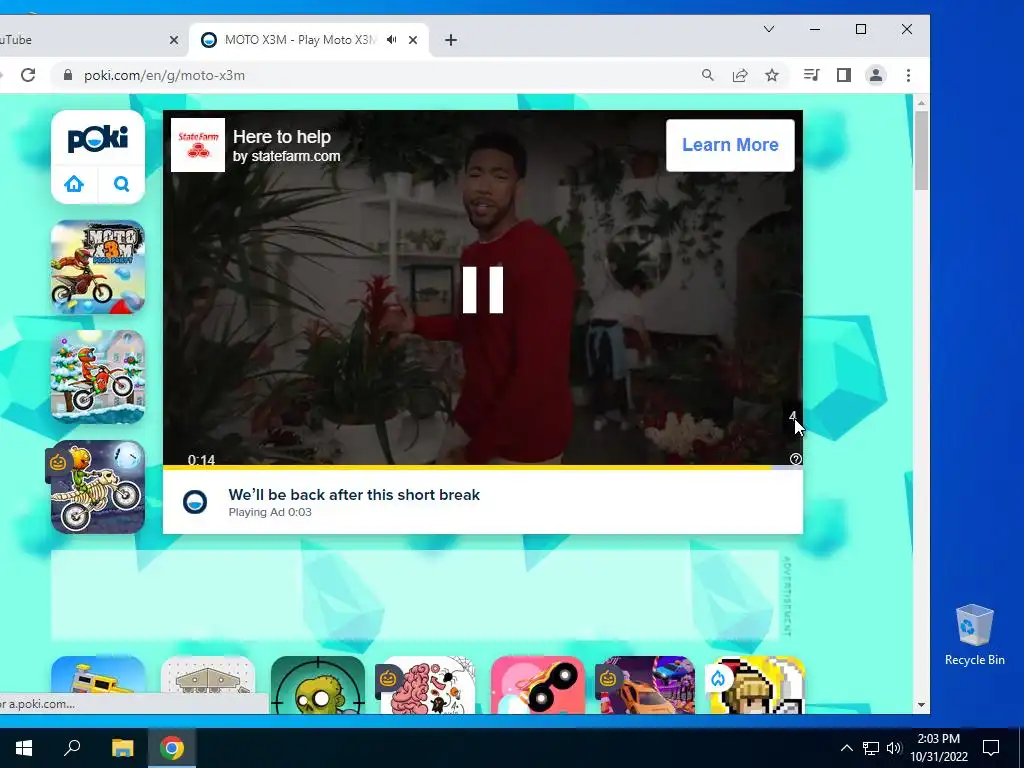Open the pink brain game thumbnail

(x=428, y=685)
